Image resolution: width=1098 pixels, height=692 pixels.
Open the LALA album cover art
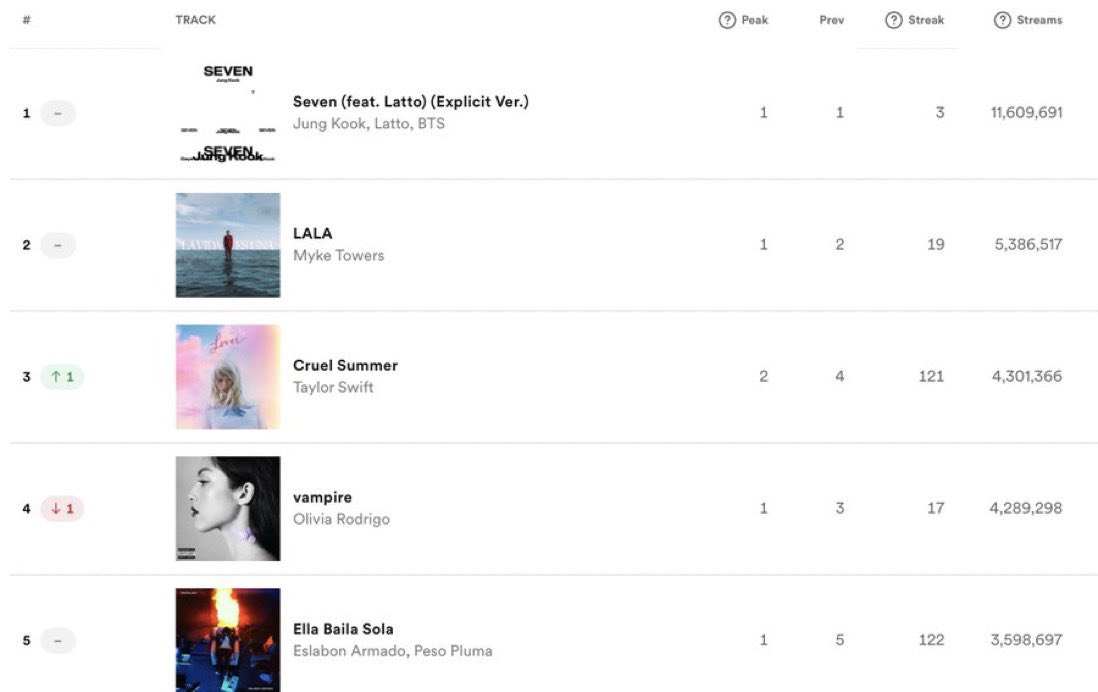(228, 245)
